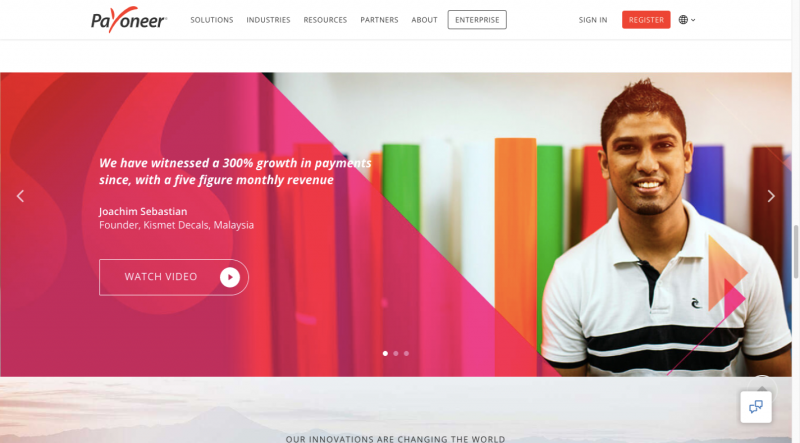Open the globe language selector
Screen dimensions: 800x443
tap(683, 20)
